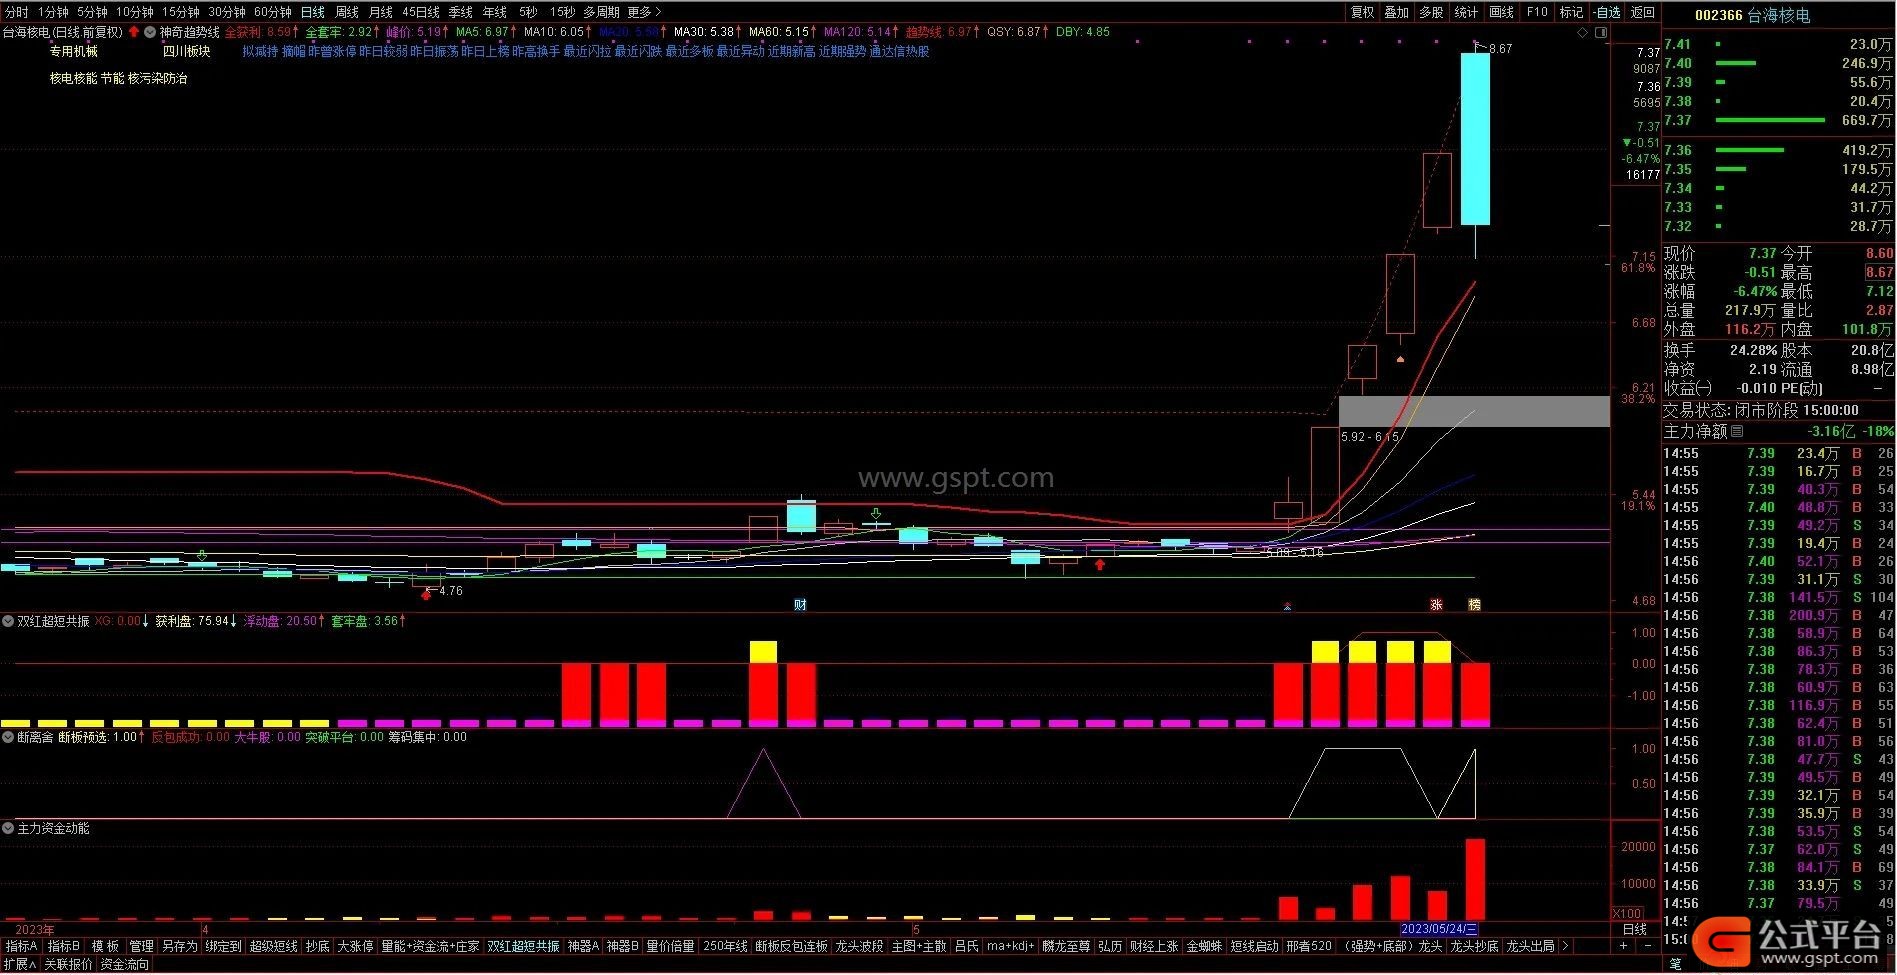1897x975 pixels.
Task: Switch to 日线 daily chart
Action: pos(312,12)
